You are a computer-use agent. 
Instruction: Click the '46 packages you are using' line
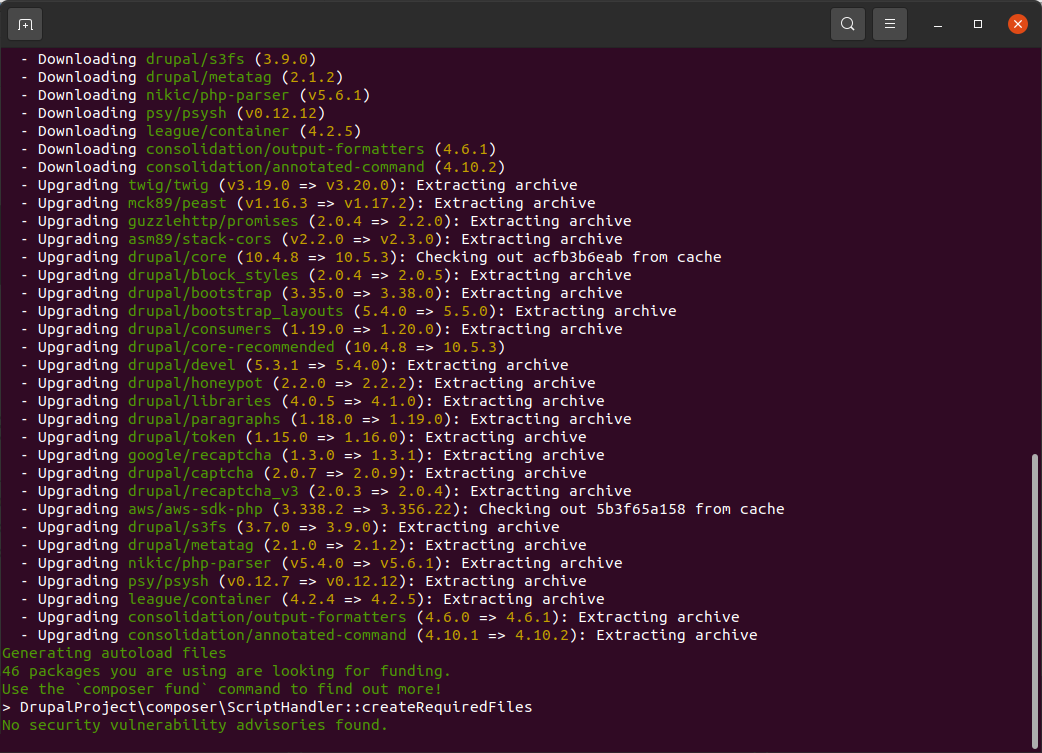click(x=226, y=671)
